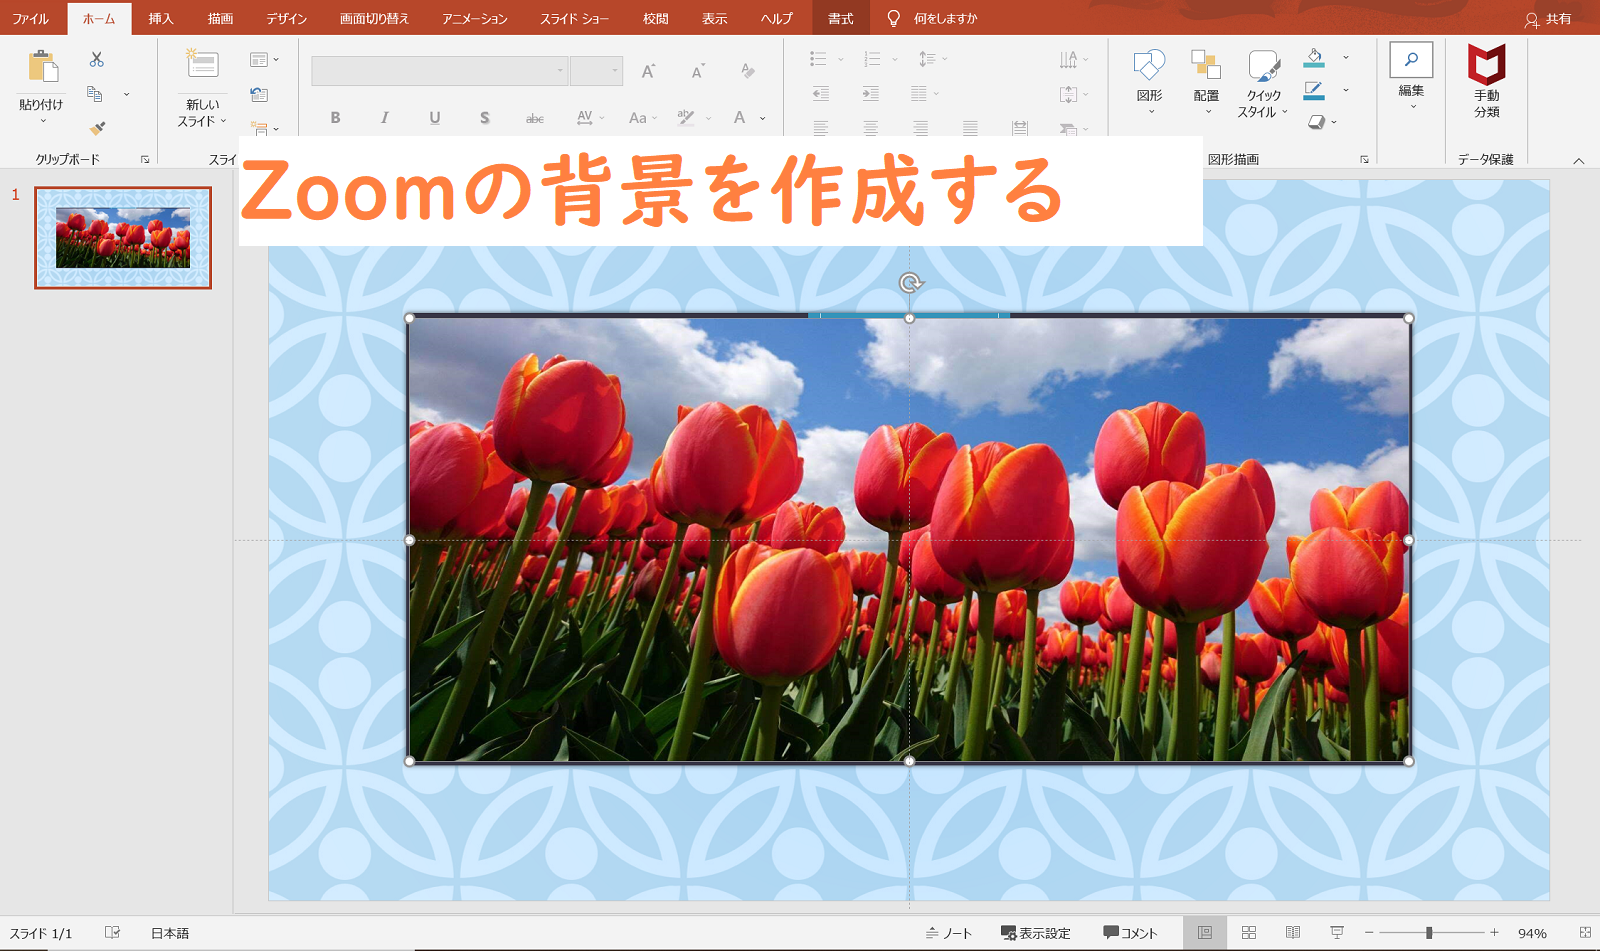Select slide 1 thumbnail in the pane
The height and width of the screenshot is (951, 1600).
click(122, 238)
